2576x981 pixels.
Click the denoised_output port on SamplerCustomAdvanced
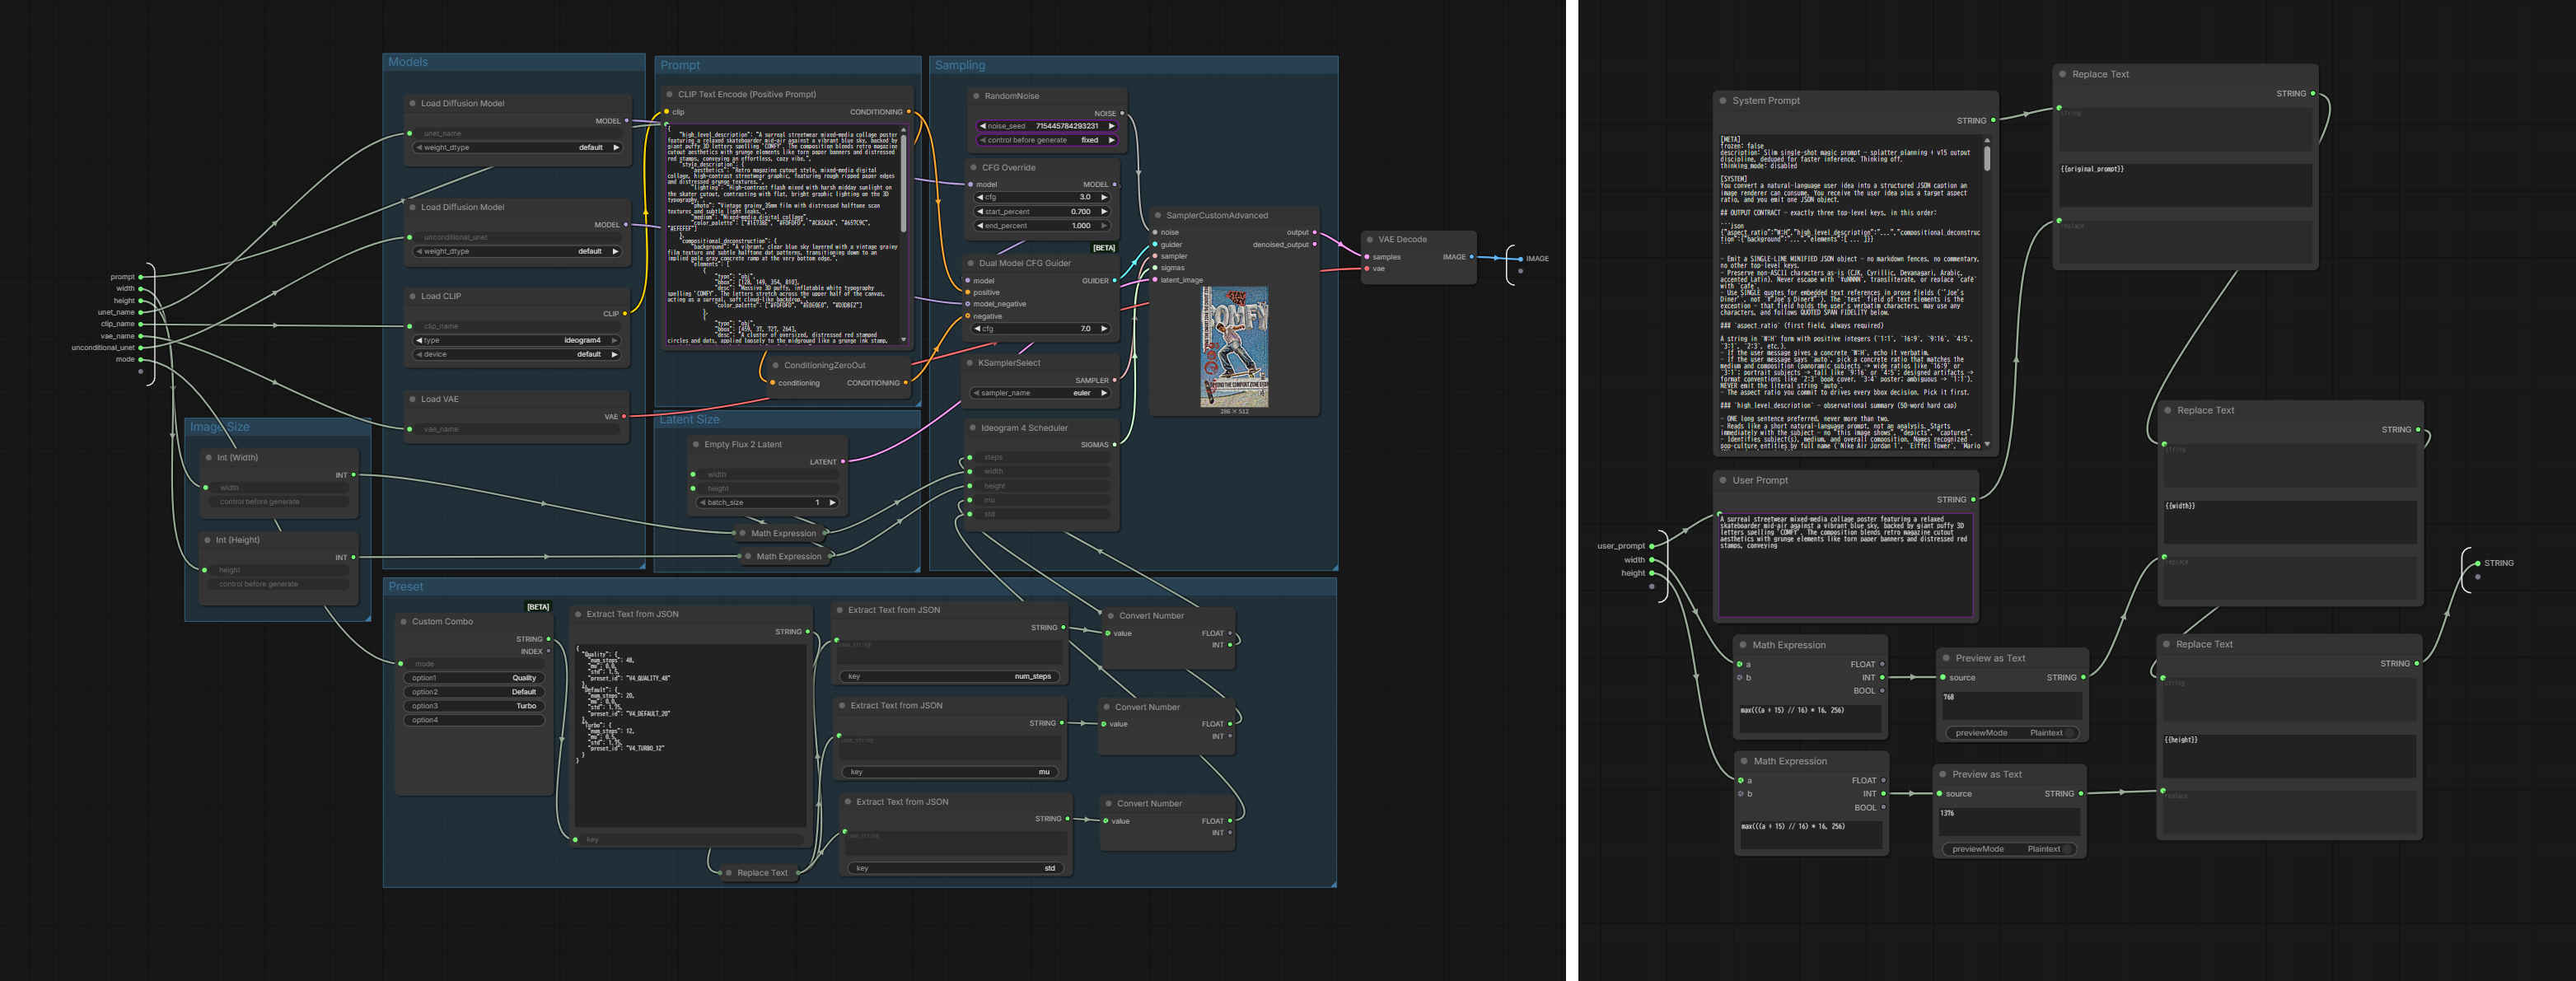click(x=1314, y=244)
